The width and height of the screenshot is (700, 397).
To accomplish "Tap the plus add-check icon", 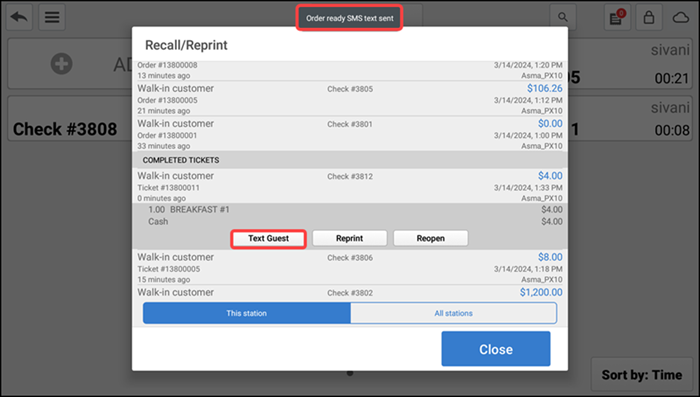I will 62,63.
